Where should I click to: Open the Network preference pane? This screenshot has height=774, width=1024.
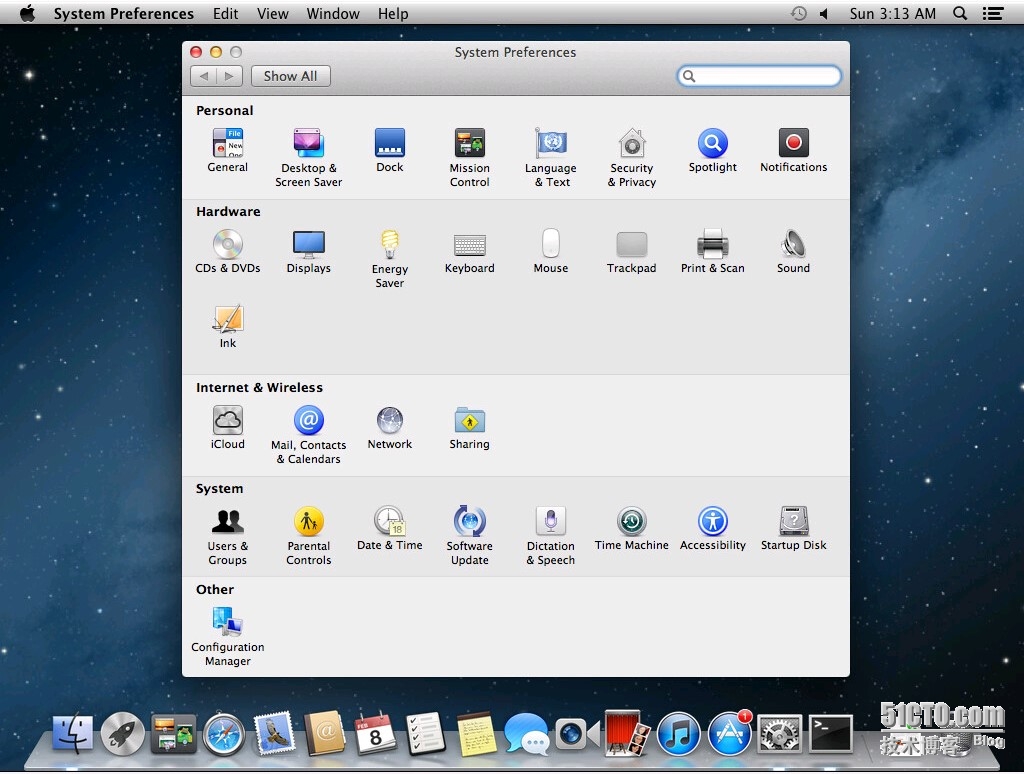390,428
